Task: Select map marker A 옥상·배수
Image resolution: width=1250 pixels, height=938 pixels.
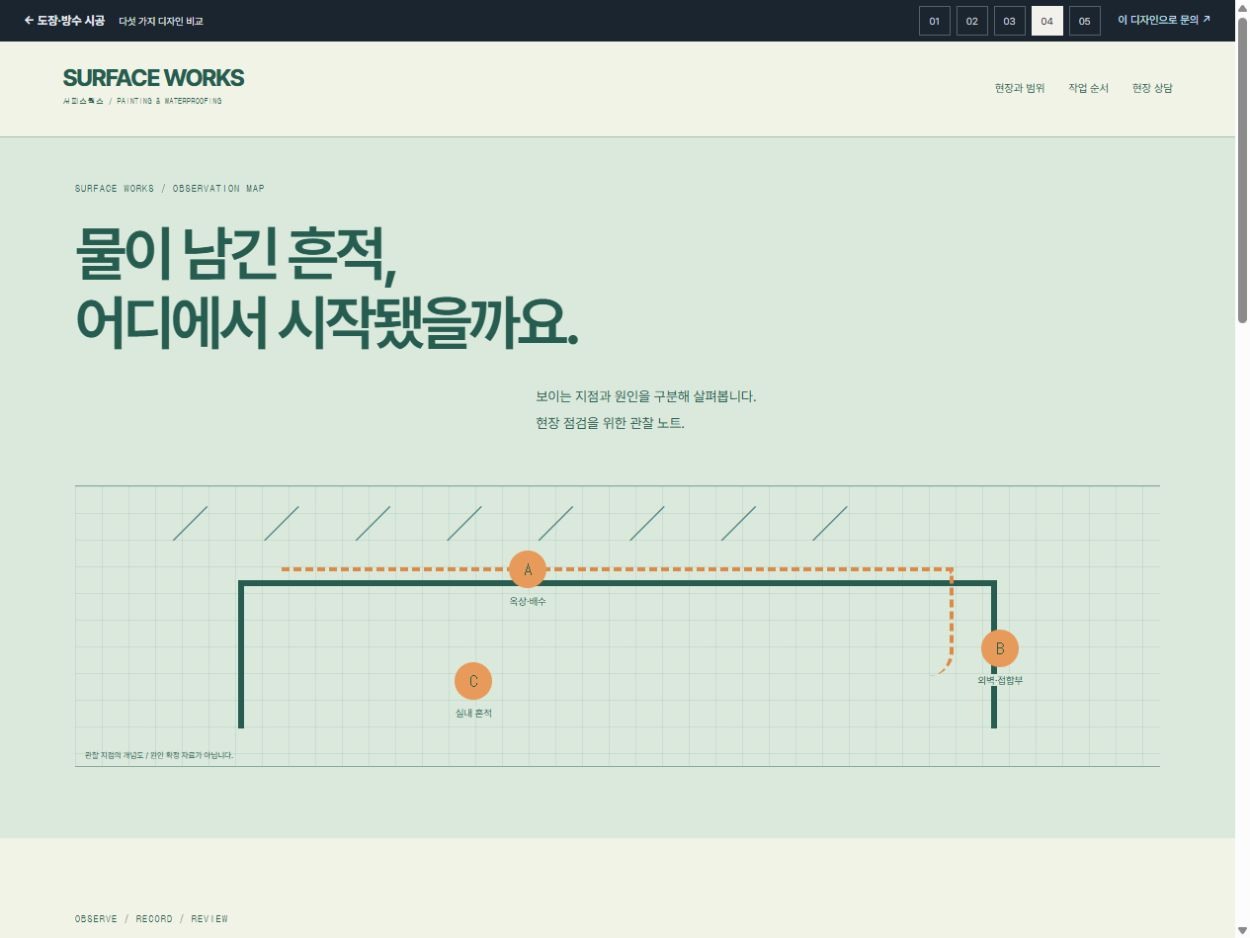Action: 528,570
